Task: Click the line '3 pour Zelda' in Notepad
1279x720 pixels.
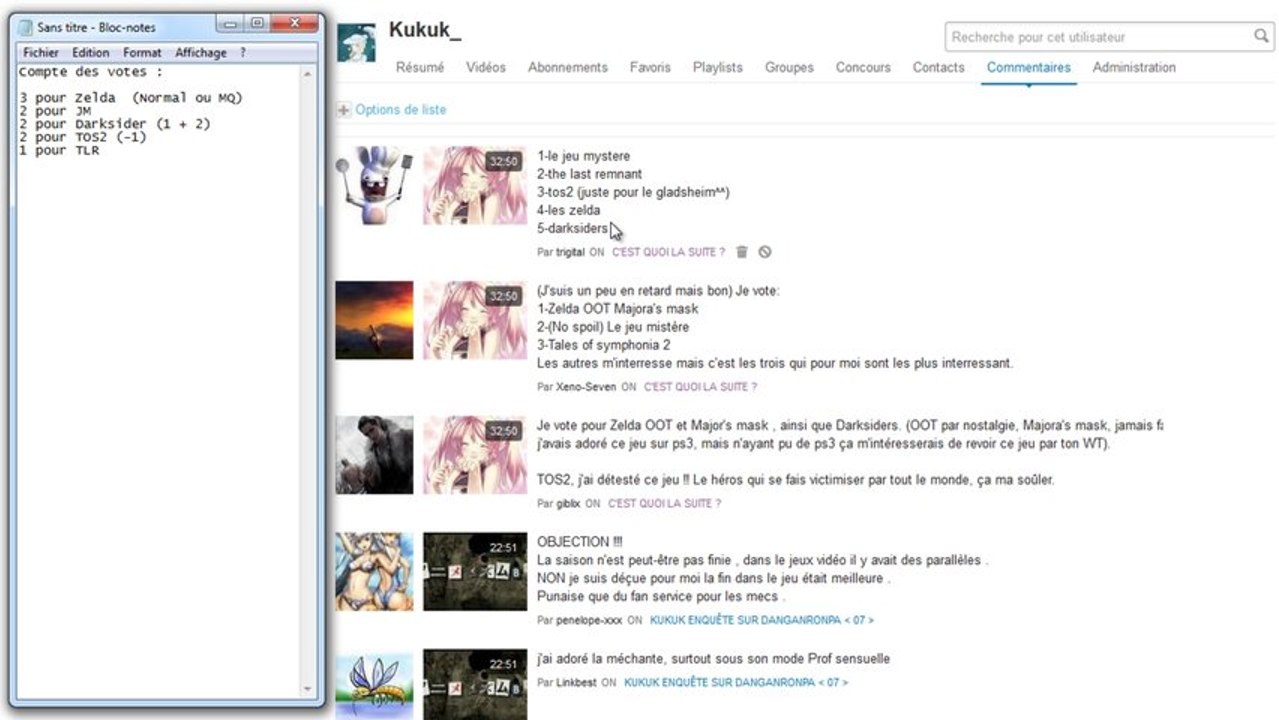Action: coord(131,98)
